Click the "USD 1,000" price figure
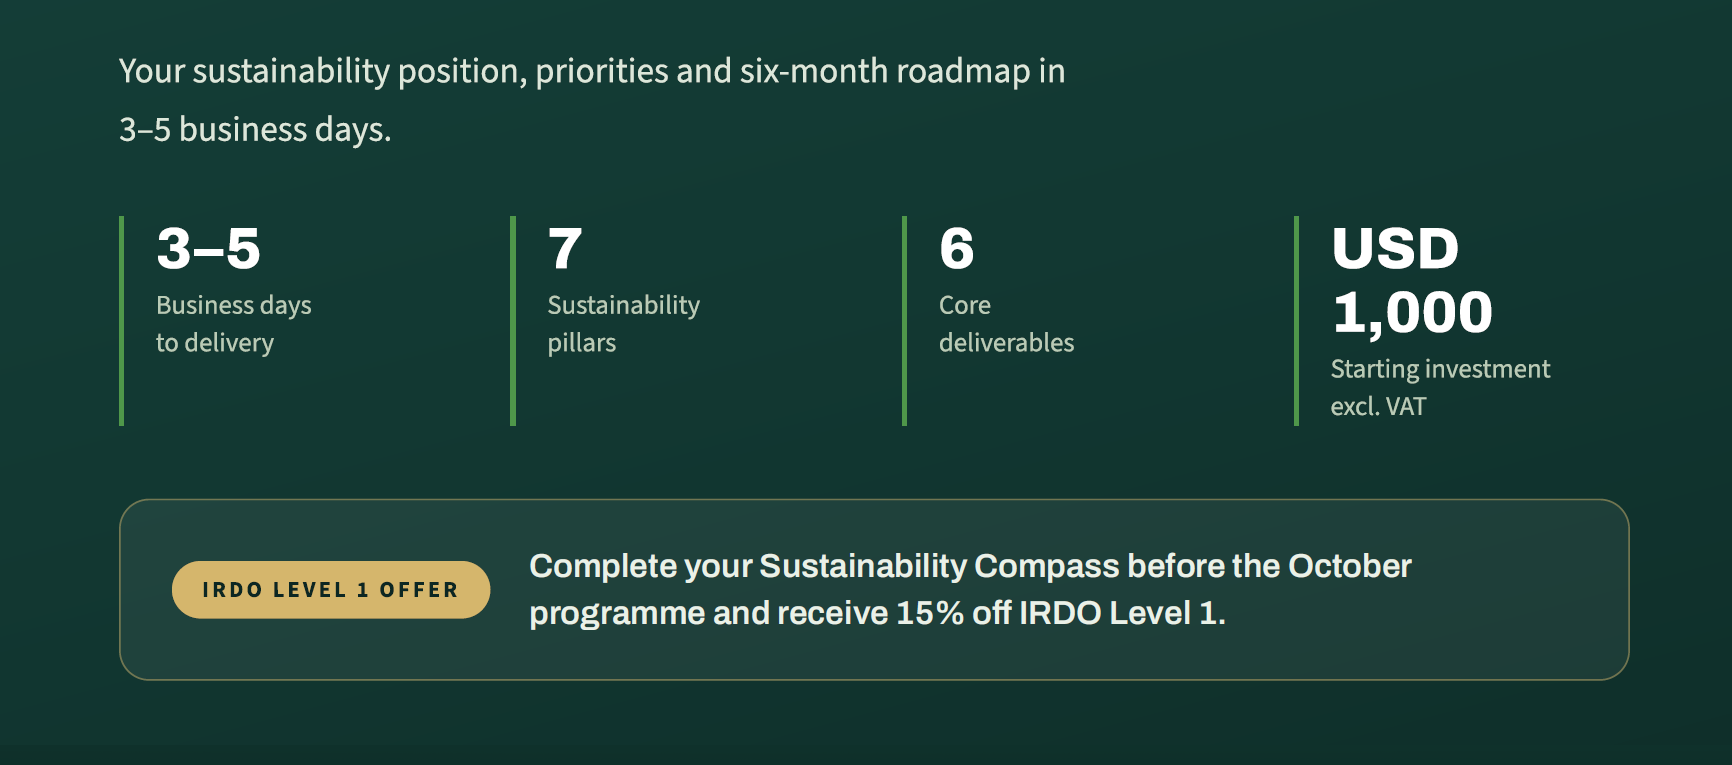The width and height of the screenshot is (1732, 765). coord(1412,280)
